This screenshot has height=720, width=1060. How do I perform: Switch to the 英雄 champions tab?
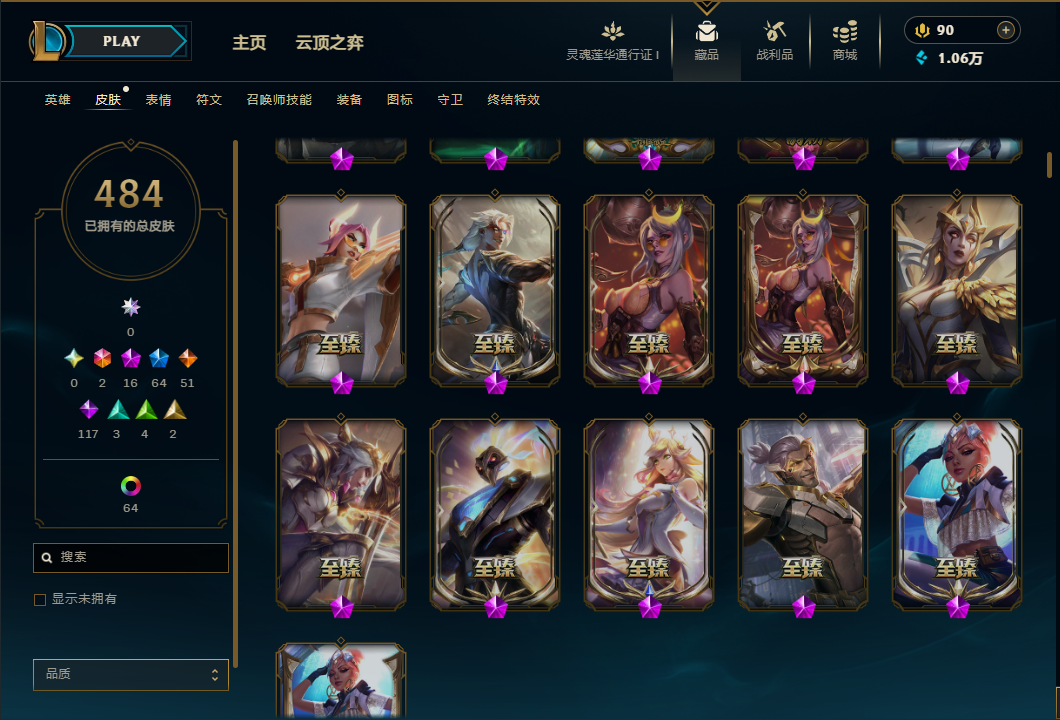57,100
